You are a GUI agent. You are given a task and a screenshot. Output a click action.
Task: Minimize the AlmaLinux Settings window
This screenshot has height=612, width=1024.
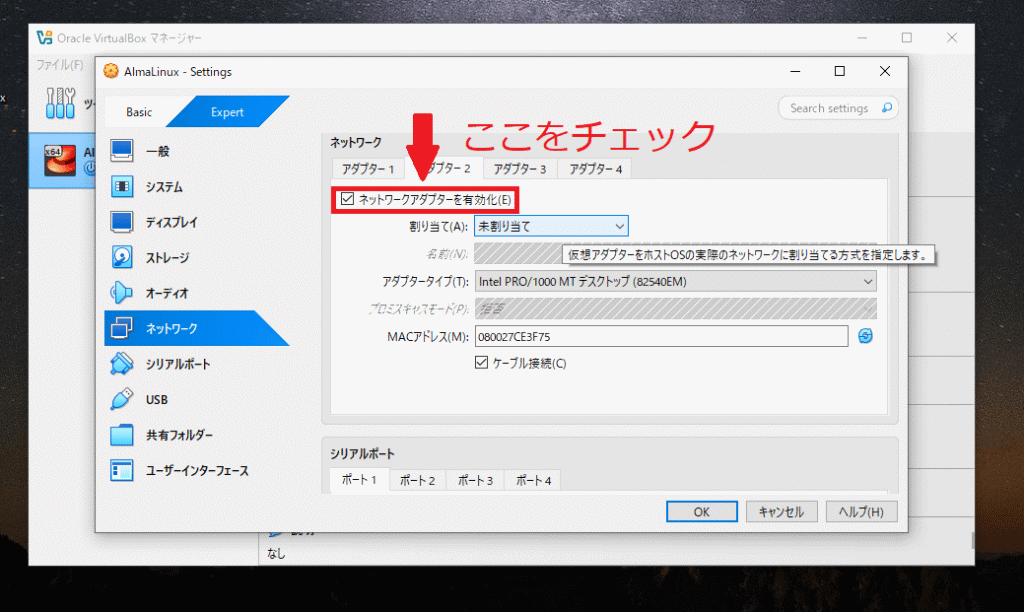point(795,71)
